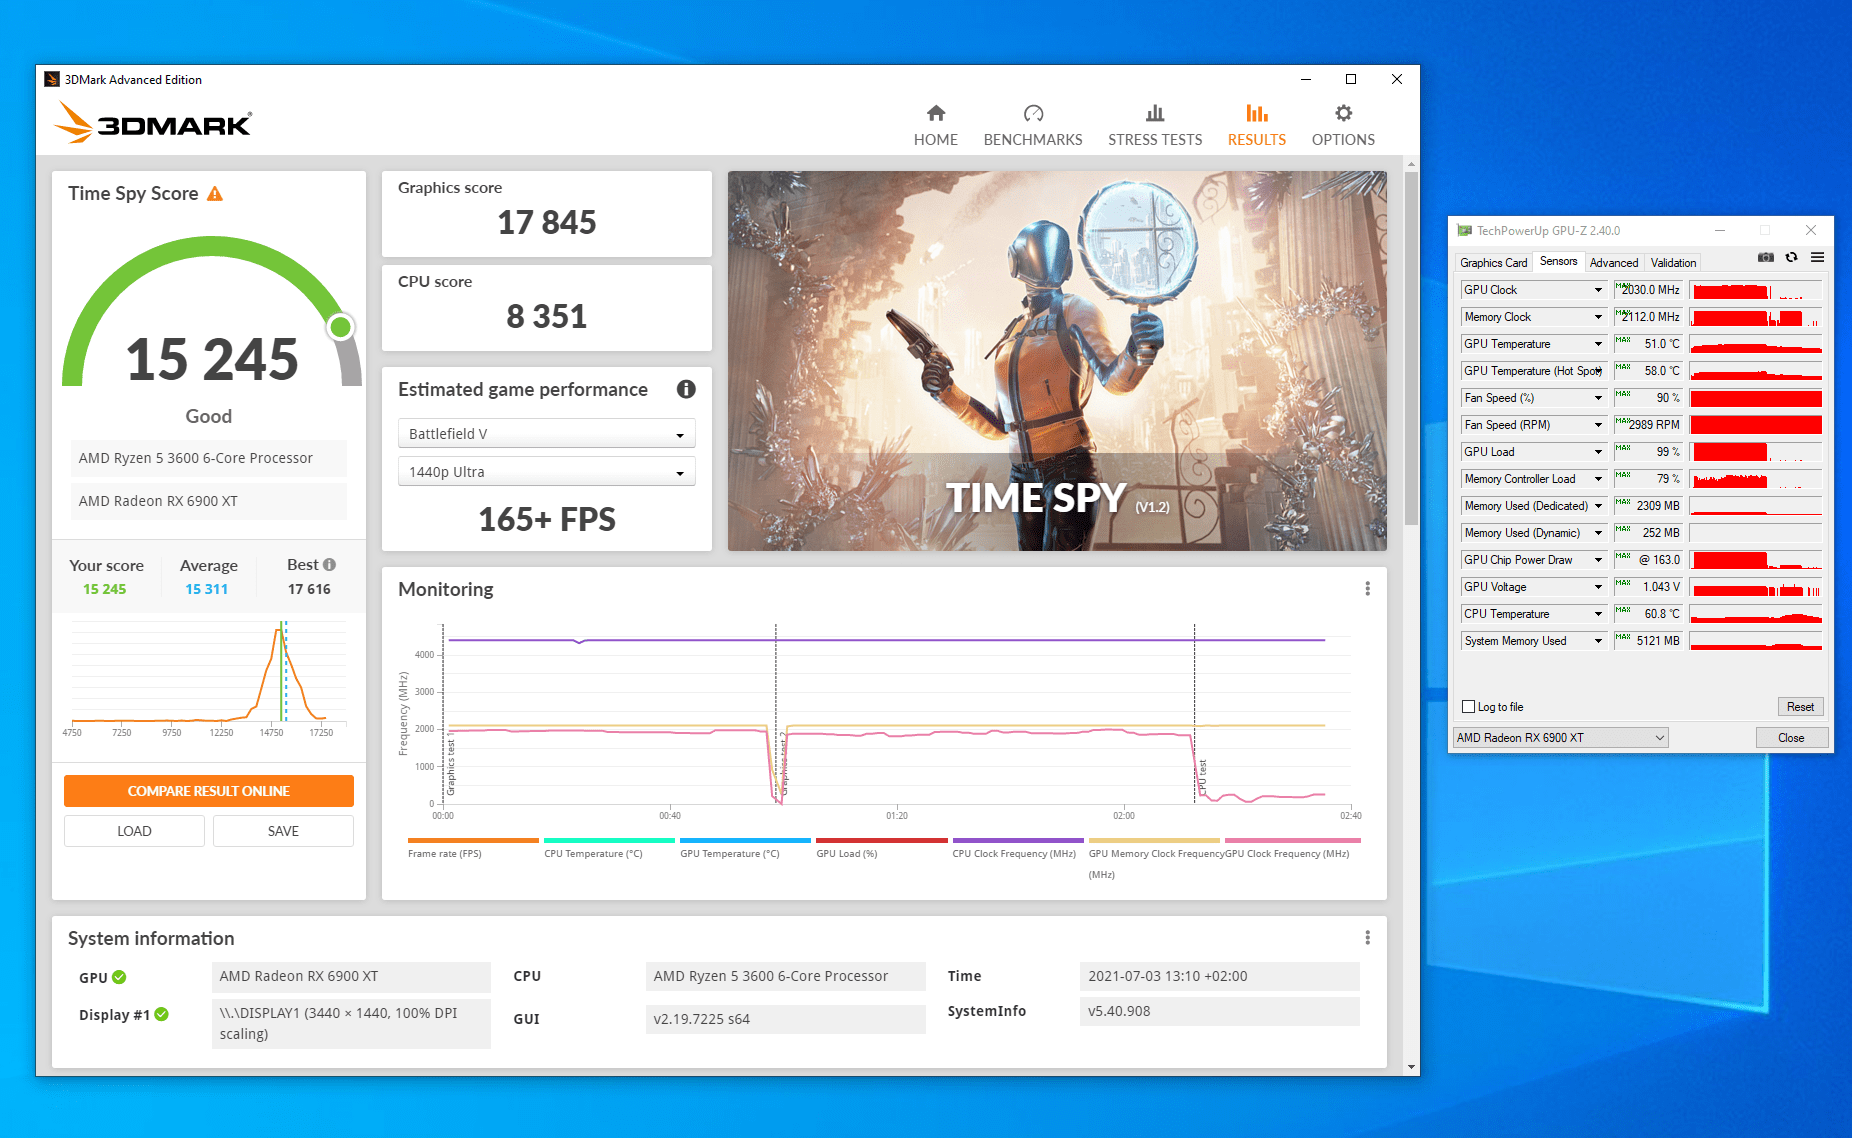Screen dimensions: 1852x1138
Task: Expand the CPU Temperature sensor dropdown
Action: pos(1598,614)
